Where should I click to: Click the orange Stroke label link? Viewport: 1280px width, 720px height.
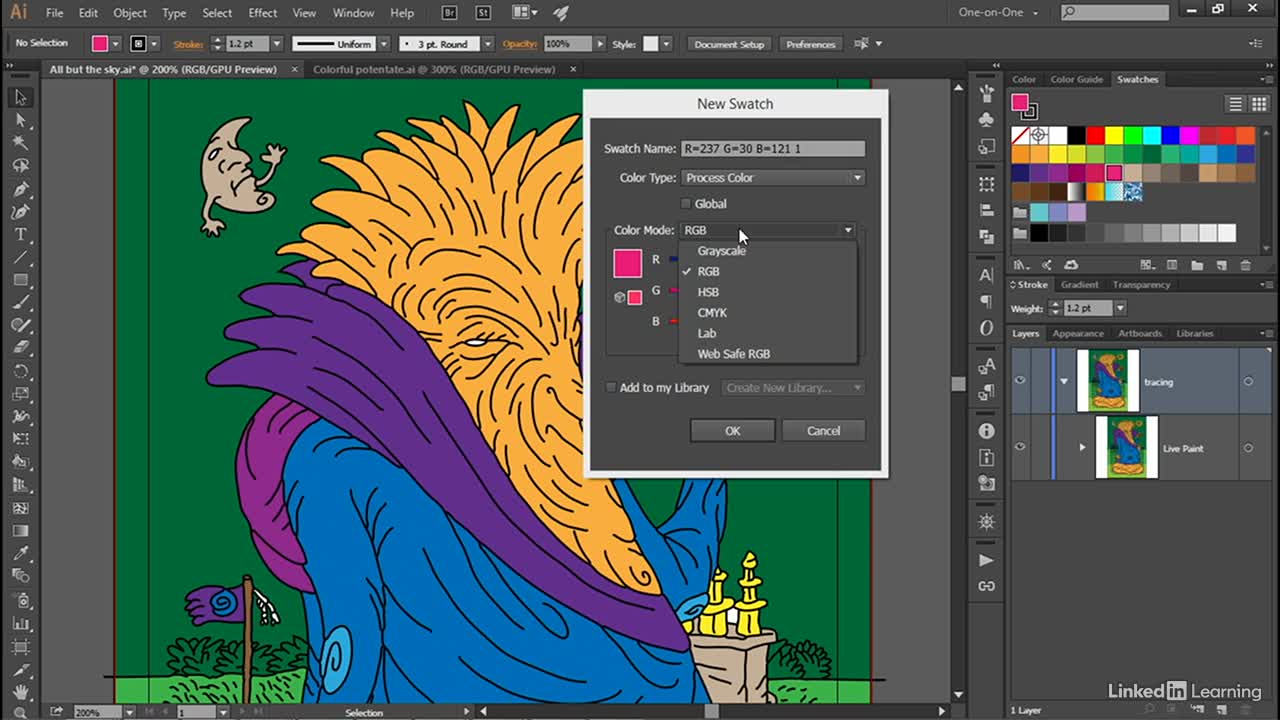click(x=188, y=44)
